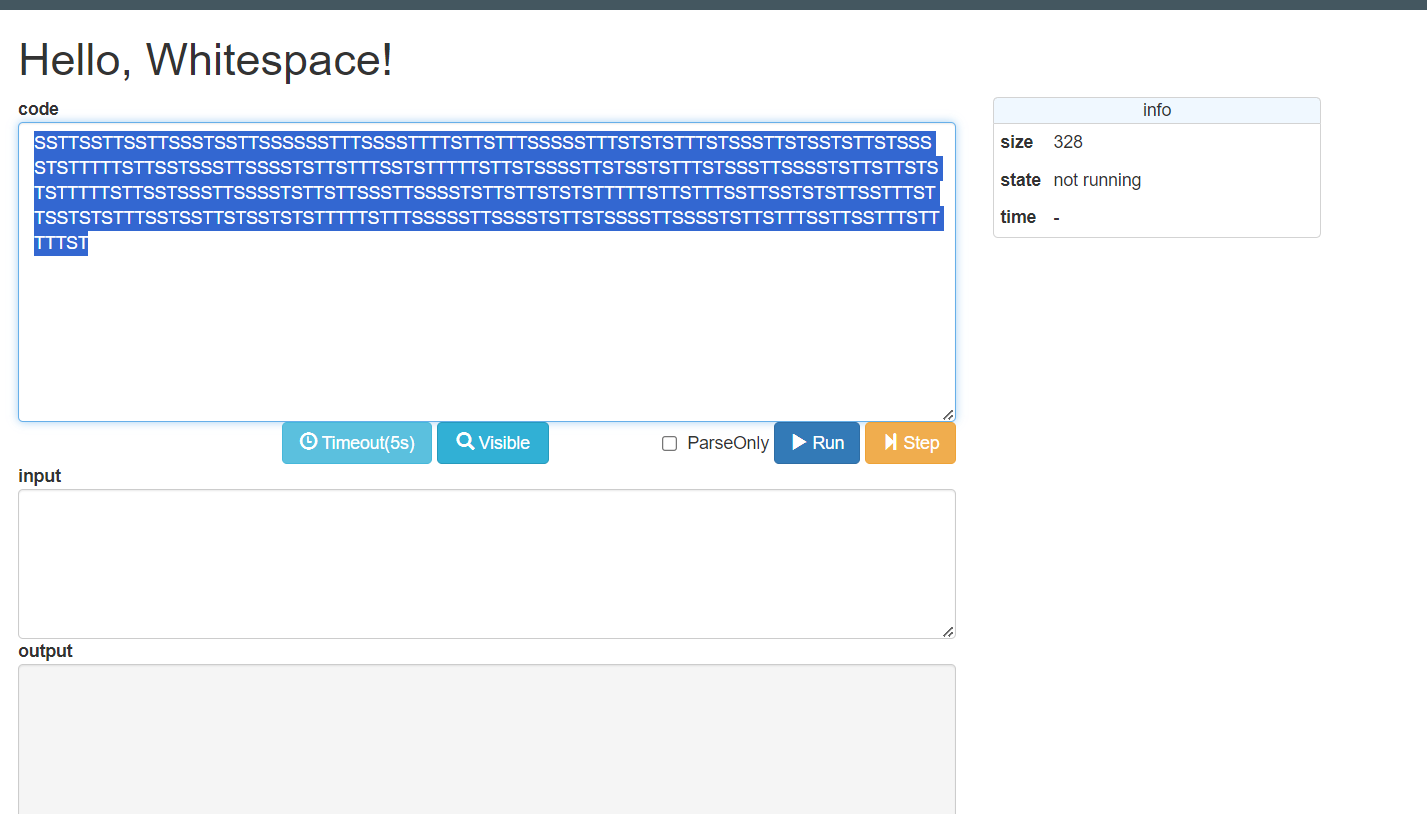Click the "not running" state value
Image resolution: width=1427 pixels, height=814 pixels.
tap(1097, 180)
